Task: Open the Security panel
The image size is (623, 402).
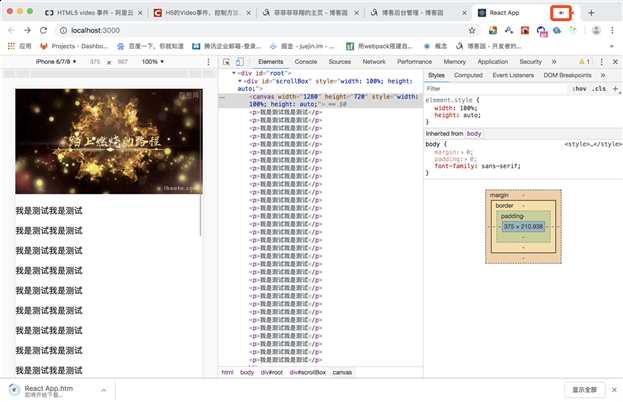Action: pyautogui.click(x=530, y=62)
